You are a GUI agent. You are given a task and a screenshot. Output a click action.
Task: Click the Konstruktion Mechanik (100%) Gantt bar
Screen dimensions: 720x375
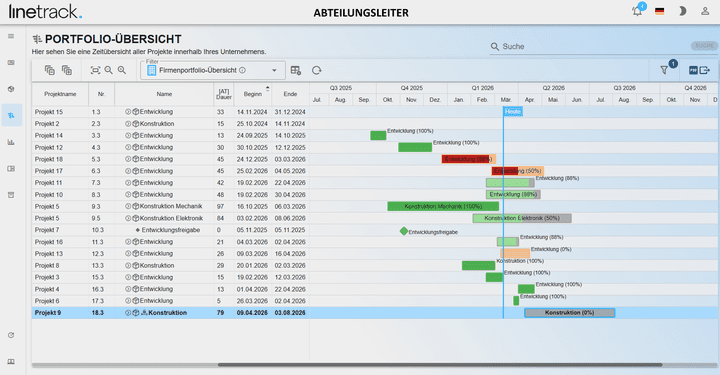(443, 207)
